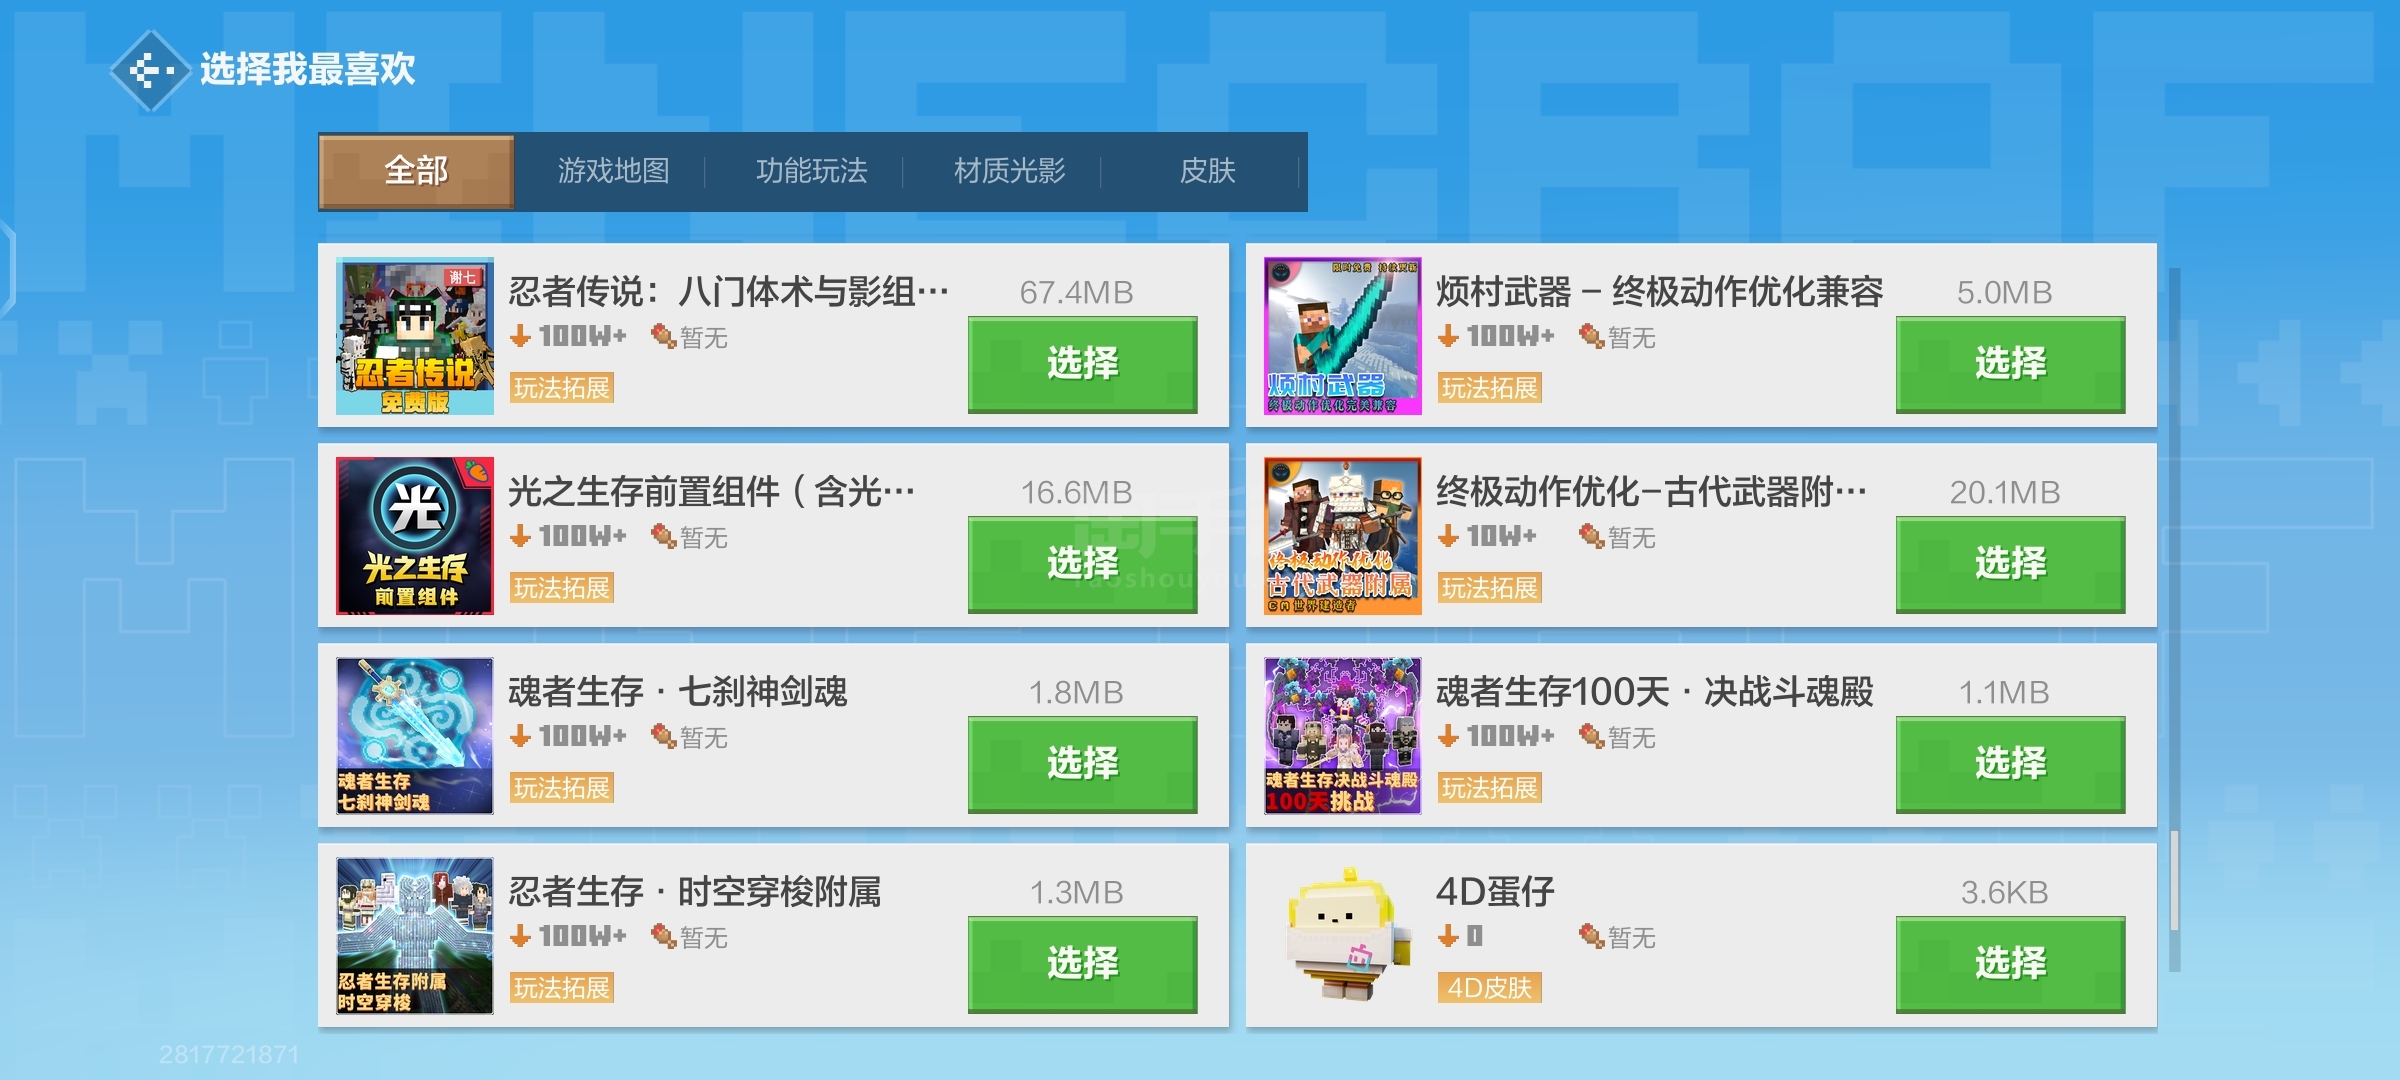This screenshot has height=1080, width=2400.
Task: Click the 忍者生存 时空穿梭 cover icon
Action: 415,936
